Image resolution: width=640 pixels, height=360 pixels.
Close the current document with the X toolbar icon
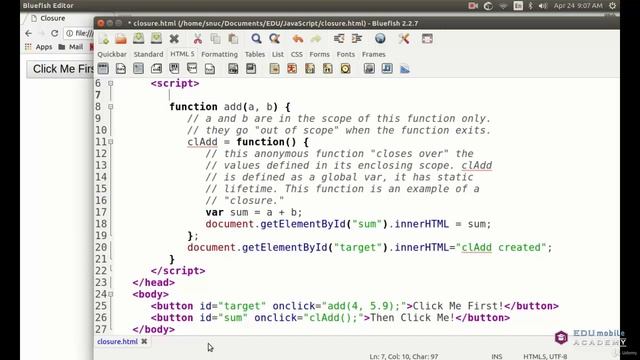[174, 39]
